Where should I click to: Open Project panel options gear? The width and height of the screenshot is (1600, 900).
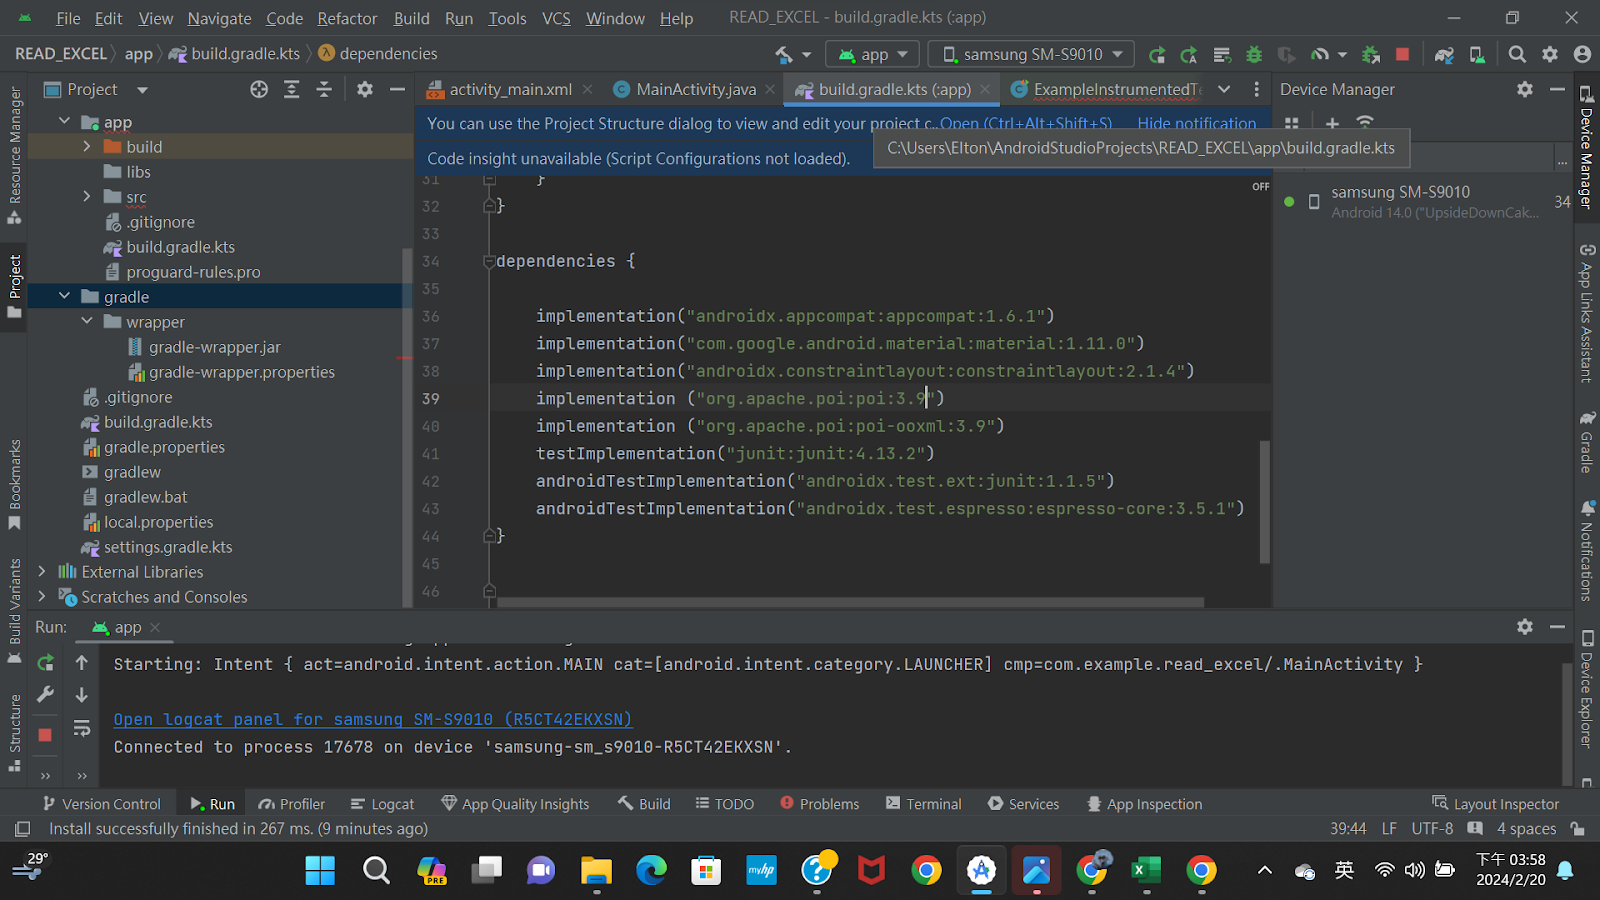click(x=365, y=90)
